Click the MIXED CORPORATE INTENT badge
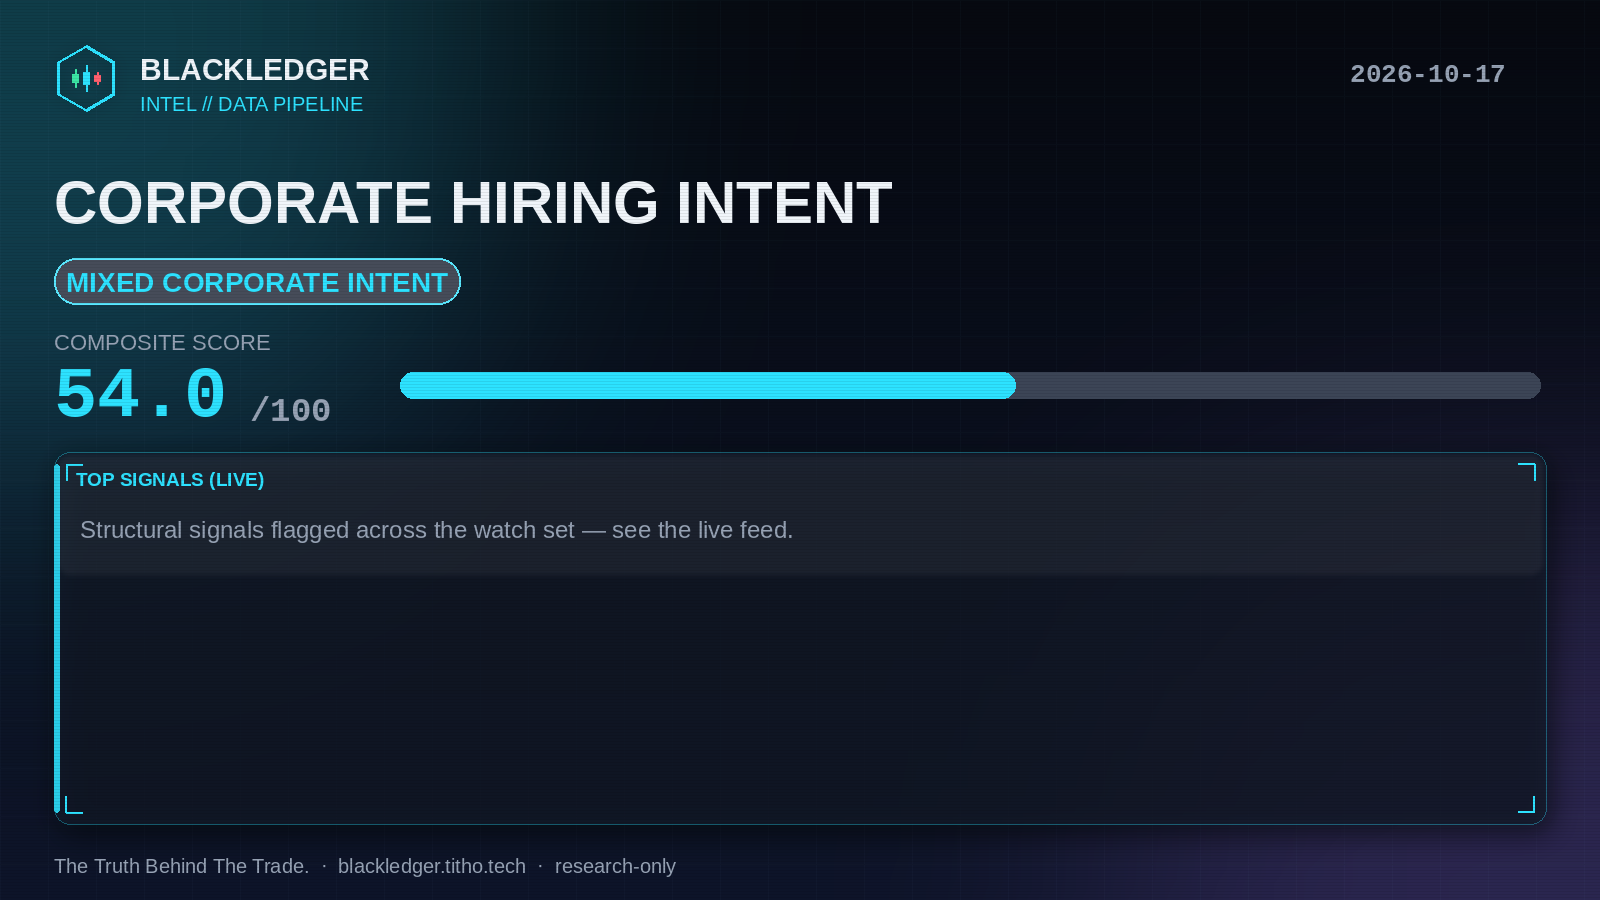This screenshot has height=900, width=1600. 257,282
